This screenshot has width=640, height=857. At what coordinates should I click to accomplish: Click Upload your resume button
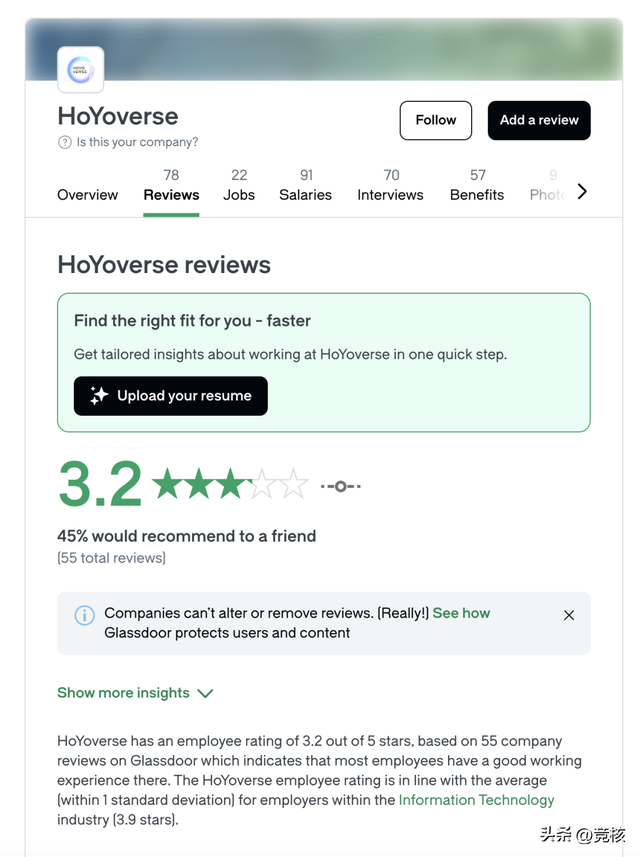coord(171,396)
